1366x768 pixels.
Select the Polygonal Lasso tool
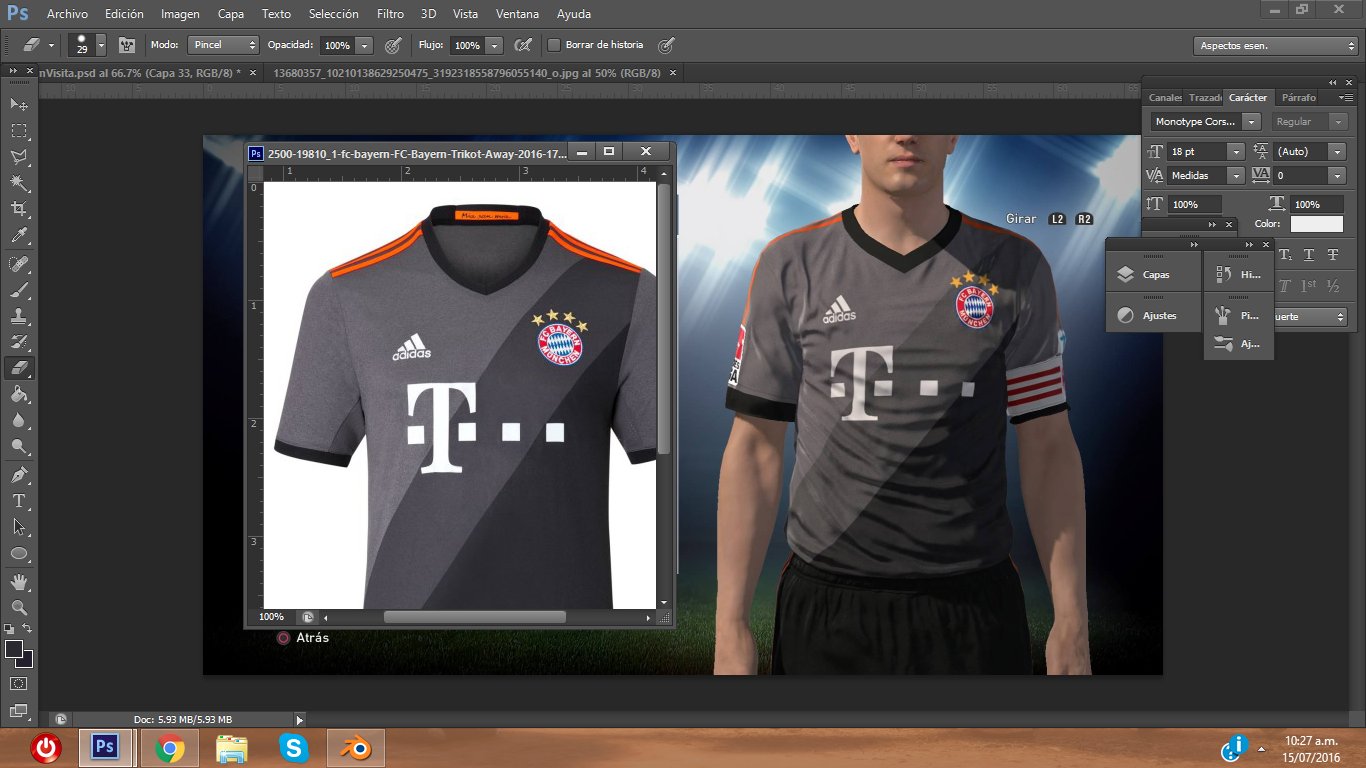point(19,157)
